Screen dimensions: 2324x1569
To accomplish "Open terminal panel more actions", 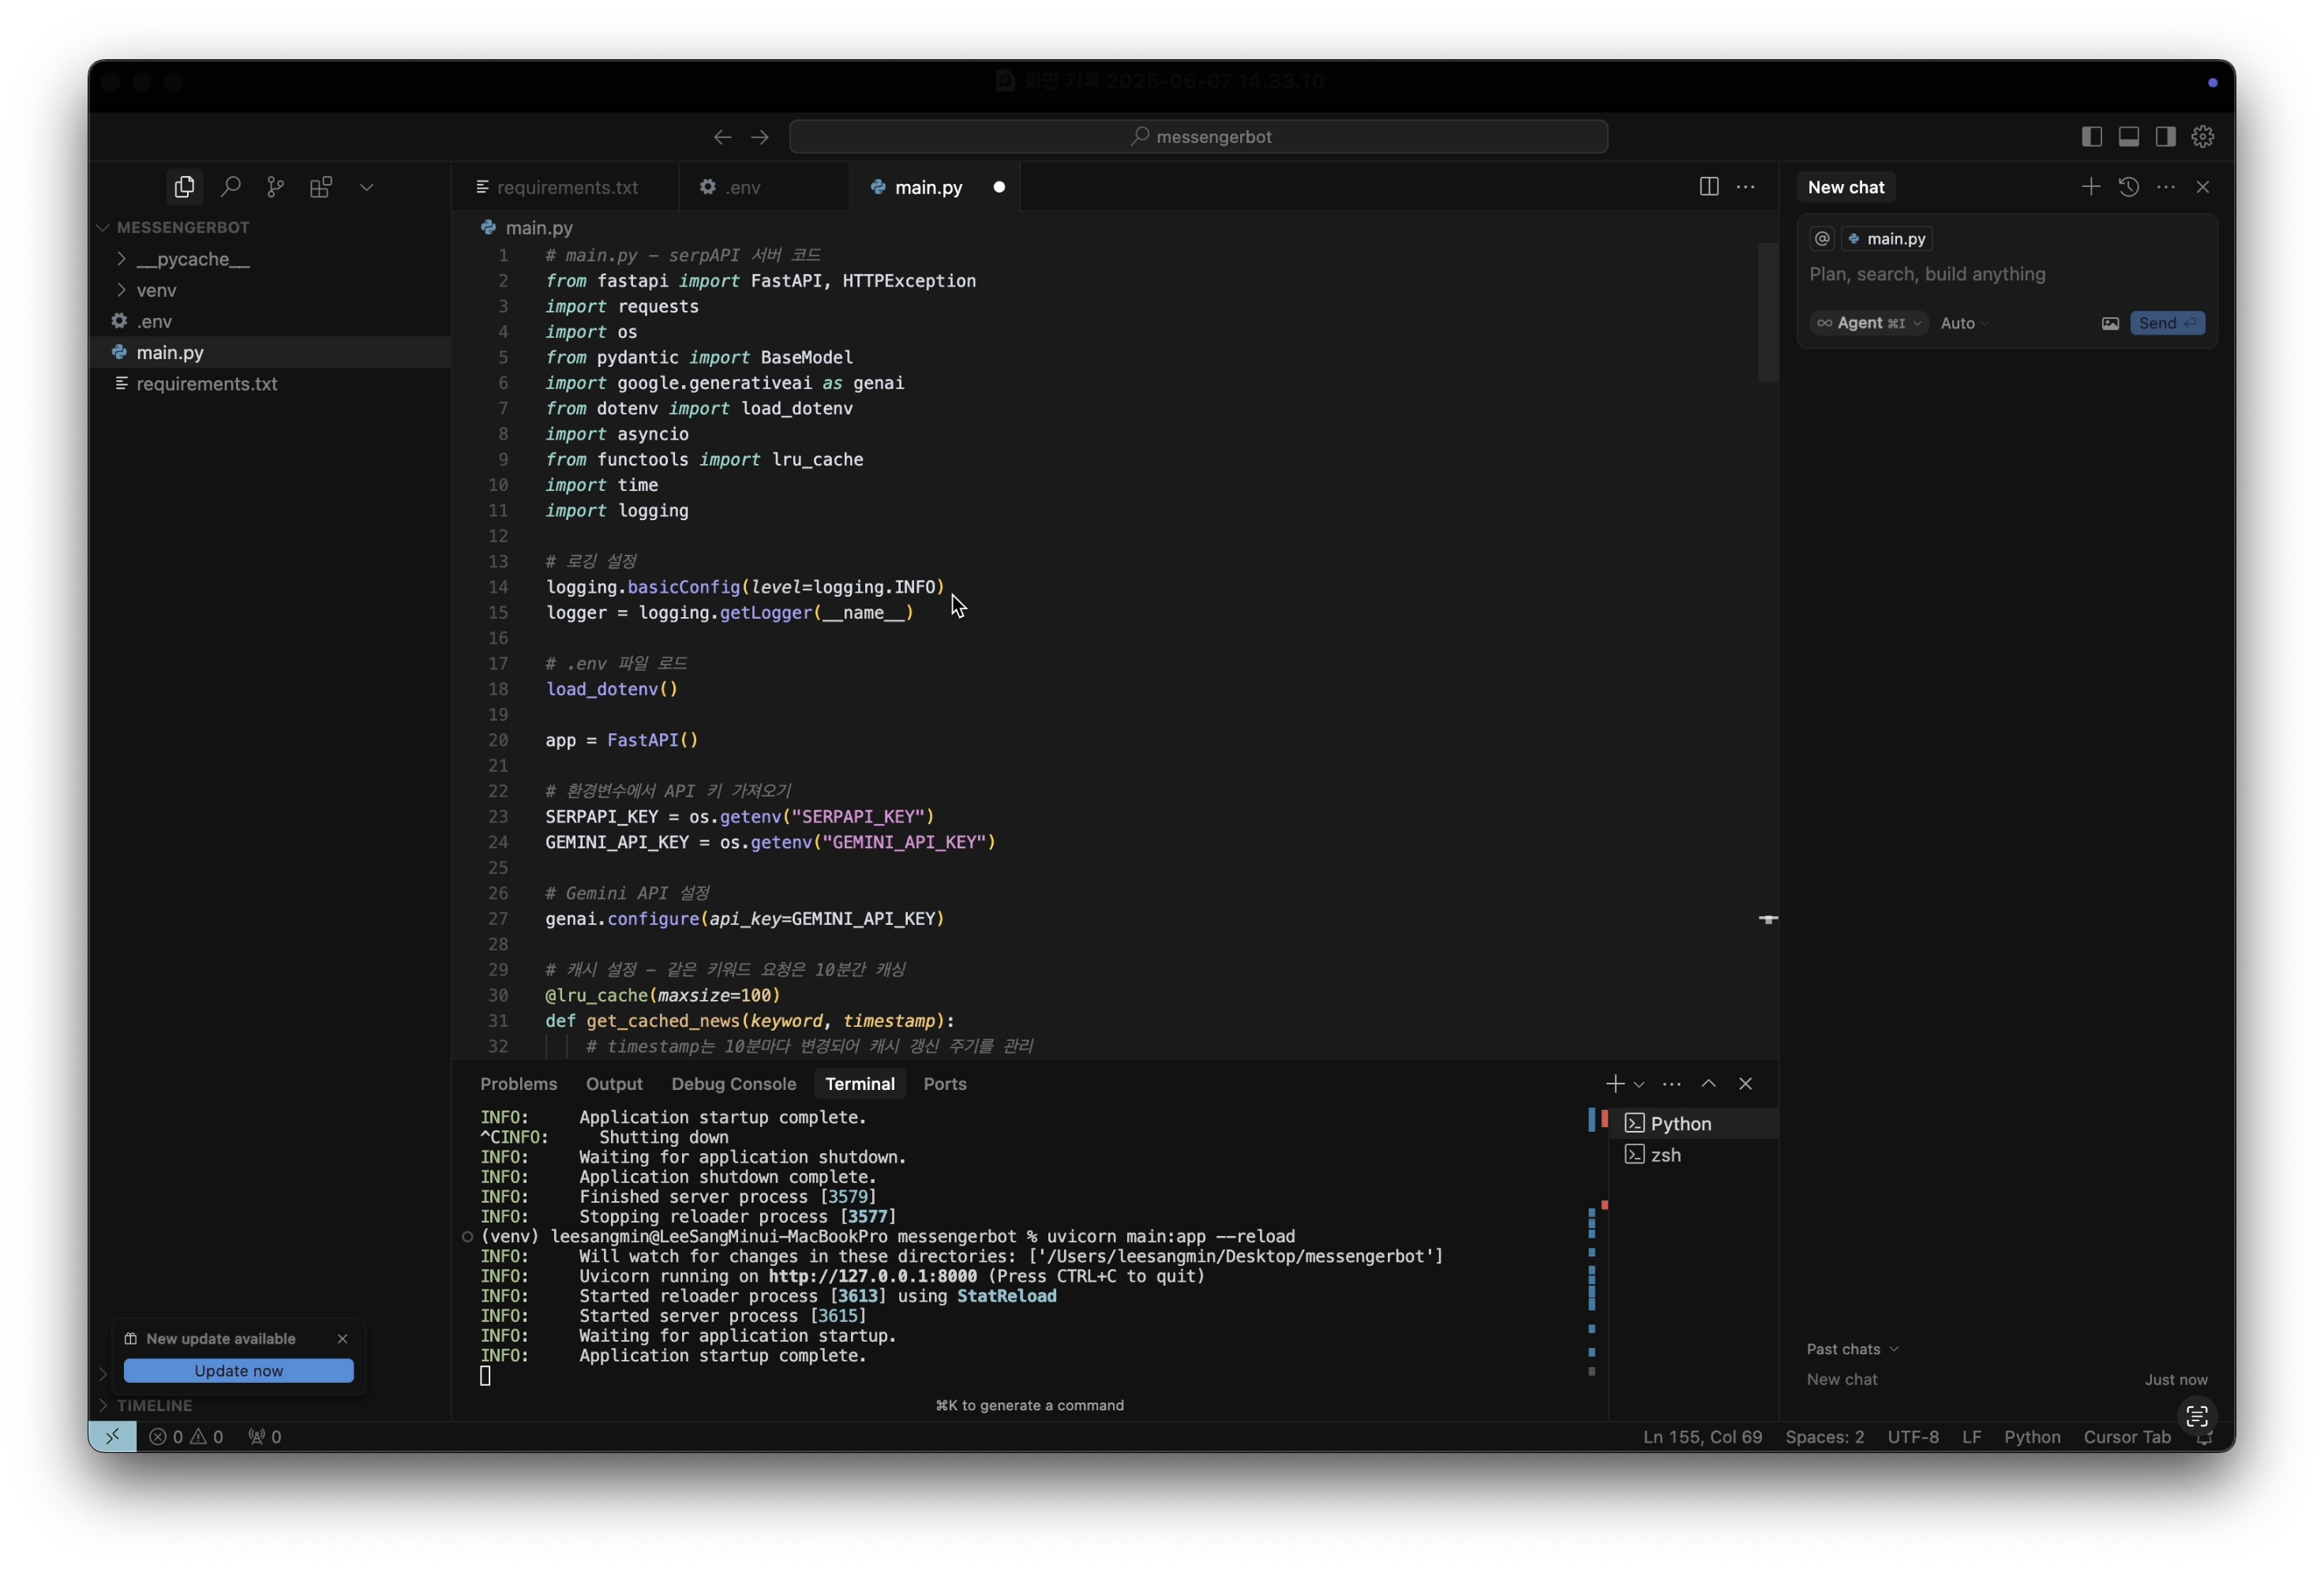I will pos(1671,1083).
